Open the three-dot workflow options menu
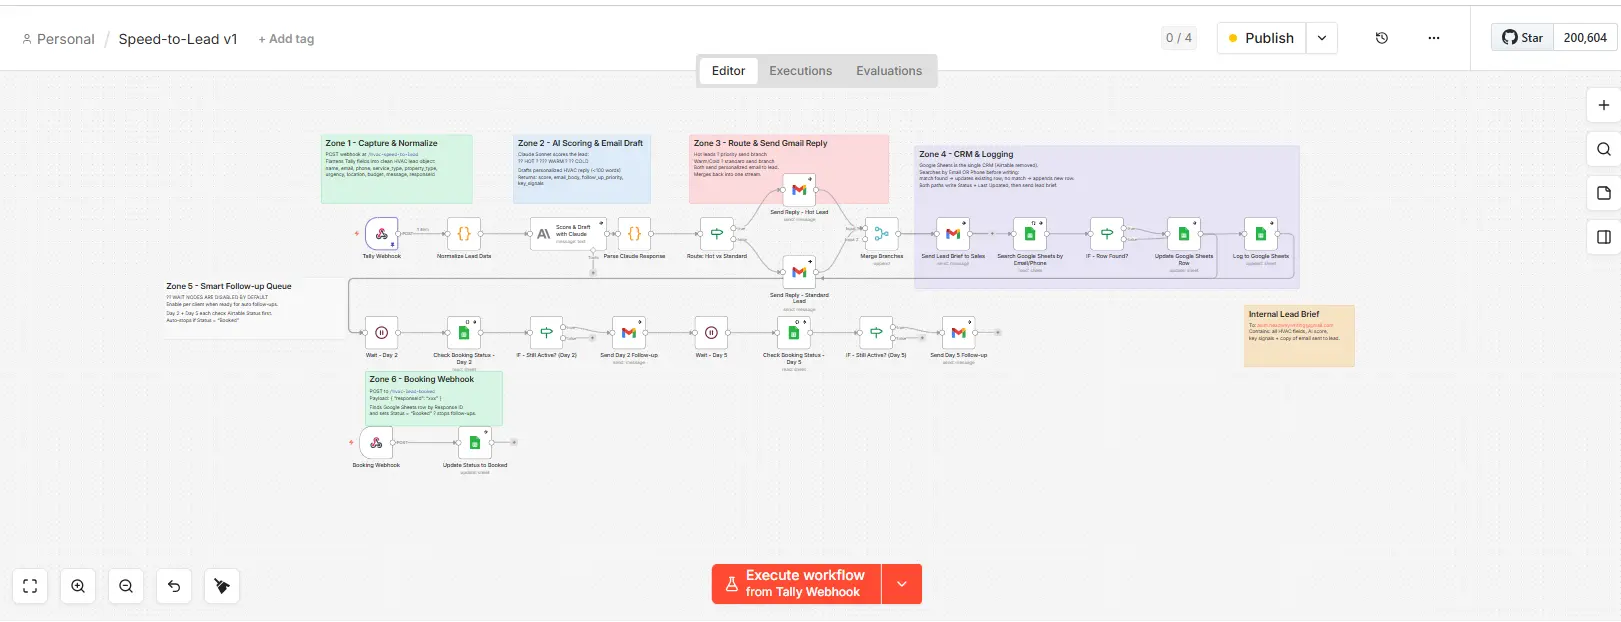 click(1434, 38)
